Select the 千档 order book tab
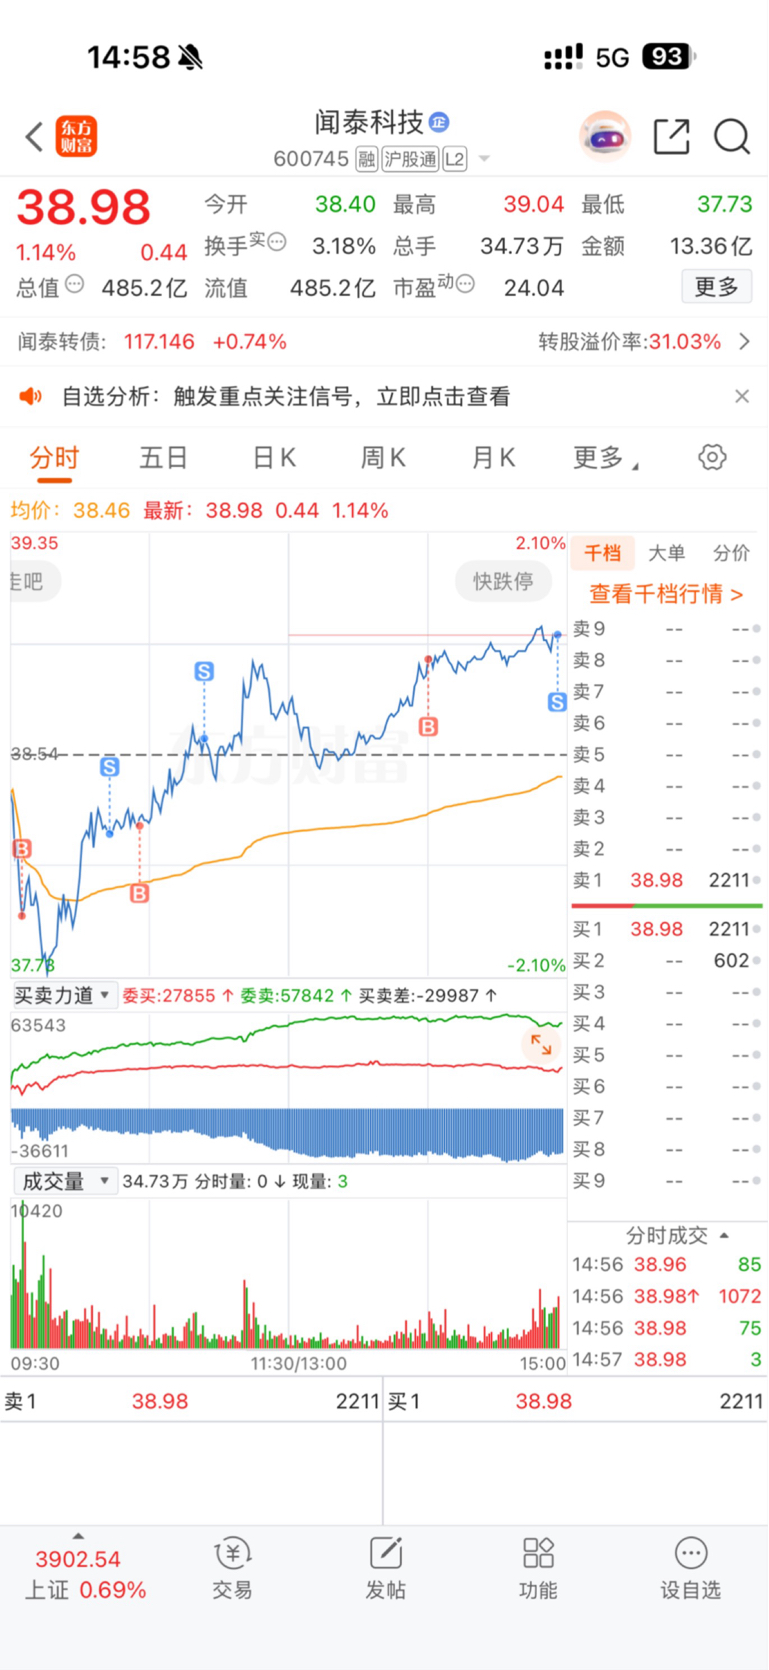769x1670 pixels. pos(603,553)
